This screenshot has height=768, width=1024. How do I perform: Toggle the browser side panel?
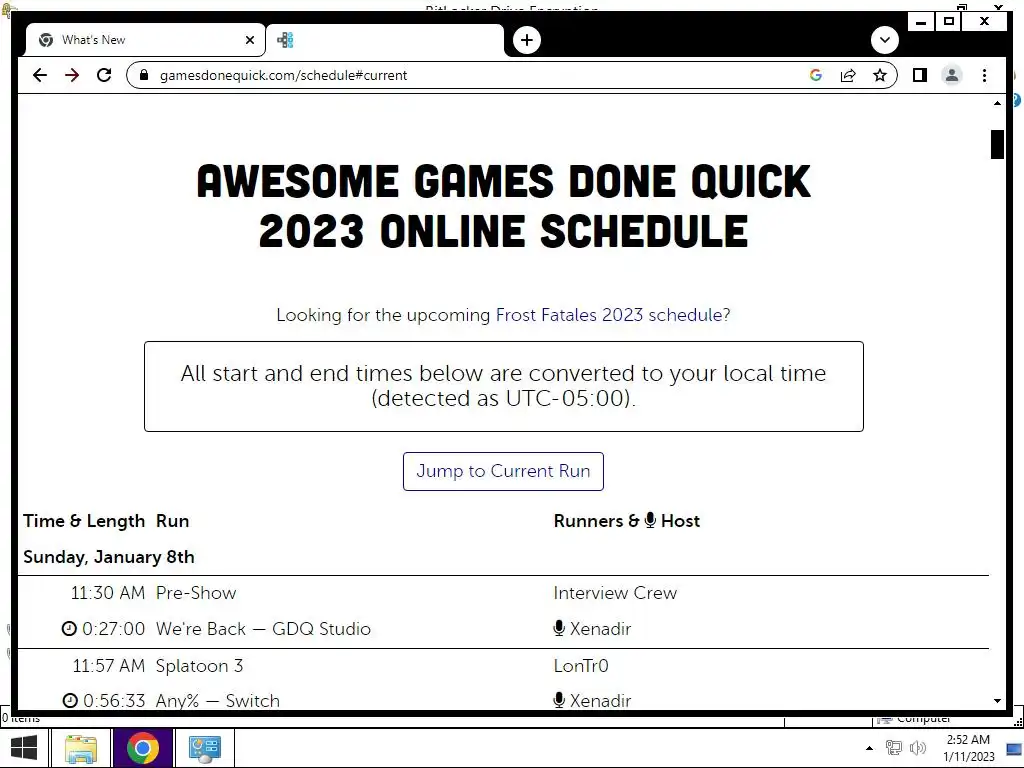[x=920, y=75]
